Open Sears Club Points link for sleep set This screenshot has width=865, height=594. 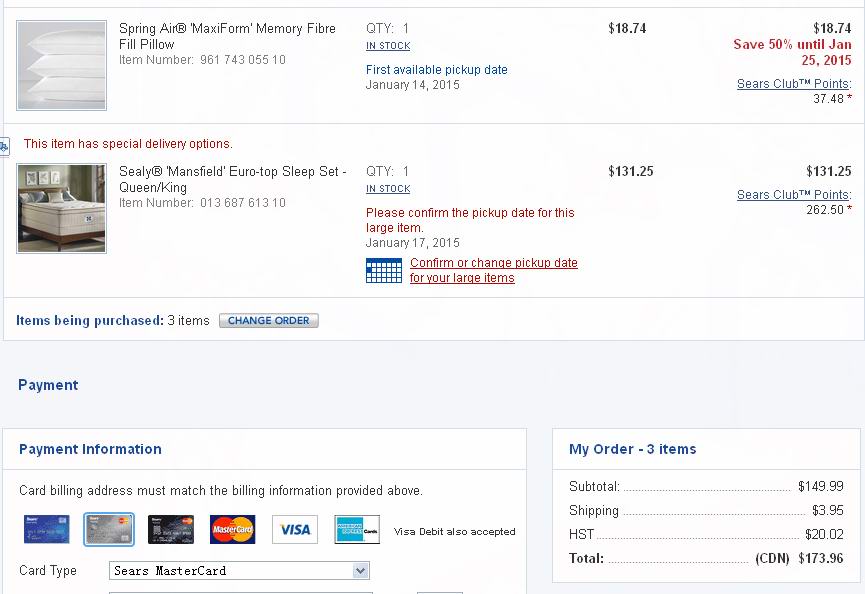point(794,195)
